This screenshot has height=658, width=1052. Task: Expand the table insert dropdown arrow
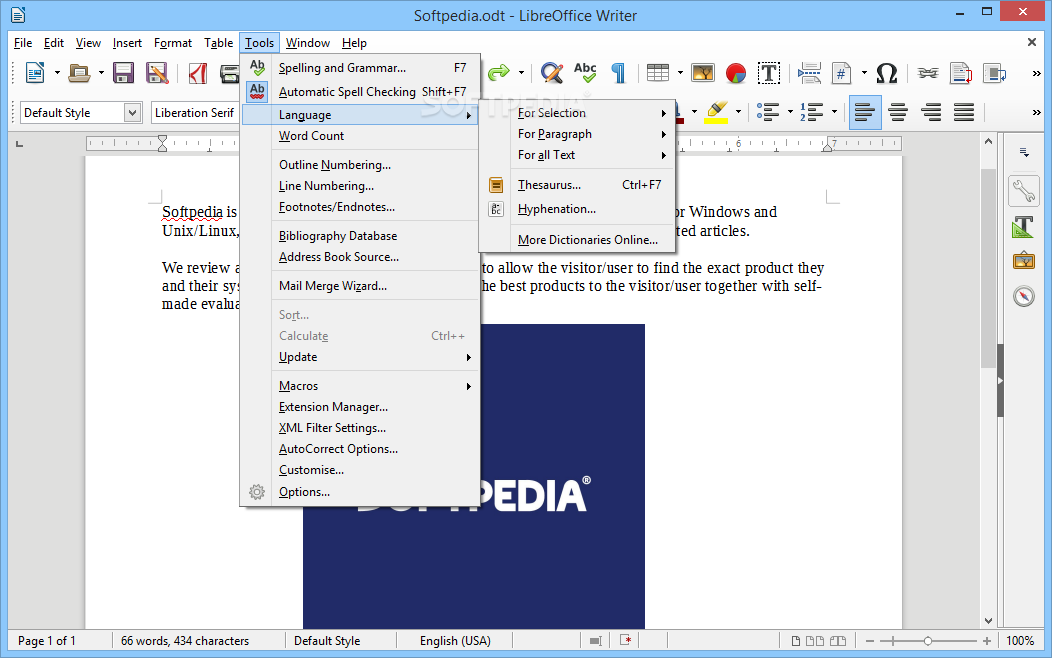(680, 72)
